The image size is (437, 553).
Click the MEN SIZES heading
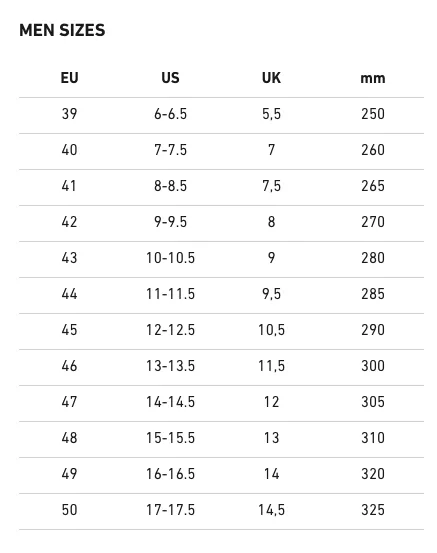(62, 30)
